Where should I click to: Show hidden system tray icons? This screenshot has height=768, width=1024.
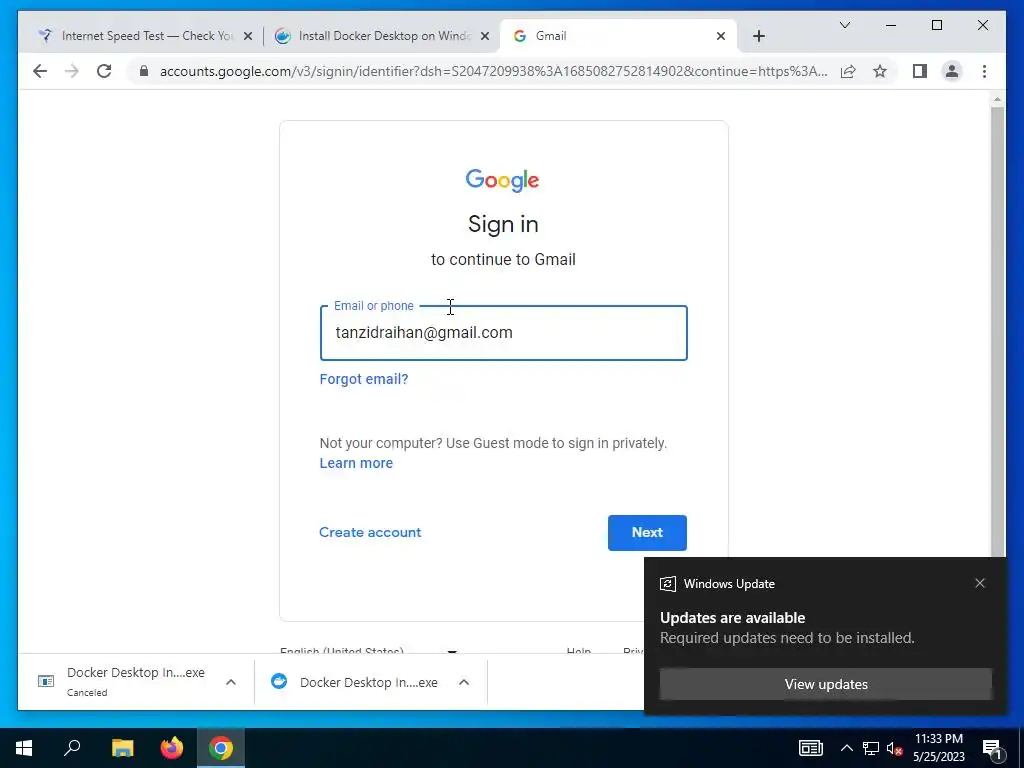click(x=846, y=748)
